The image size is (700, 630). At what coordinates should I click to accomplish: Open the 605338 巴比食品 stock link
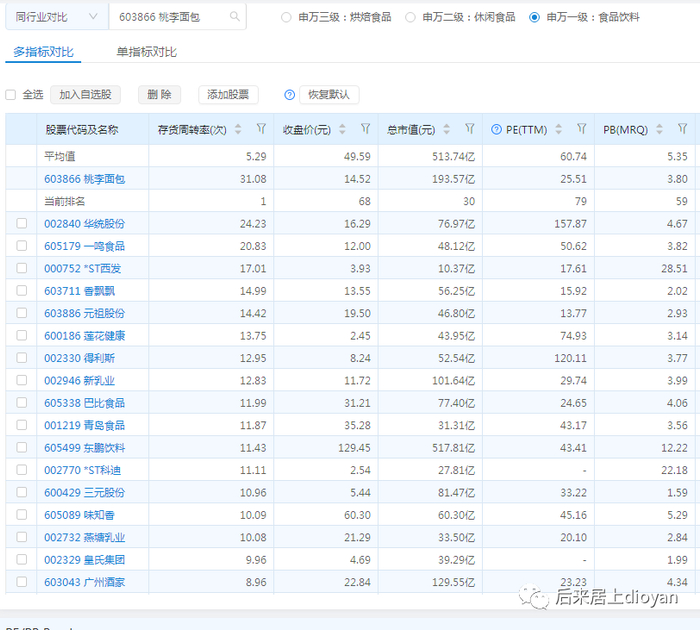(84, 403)
